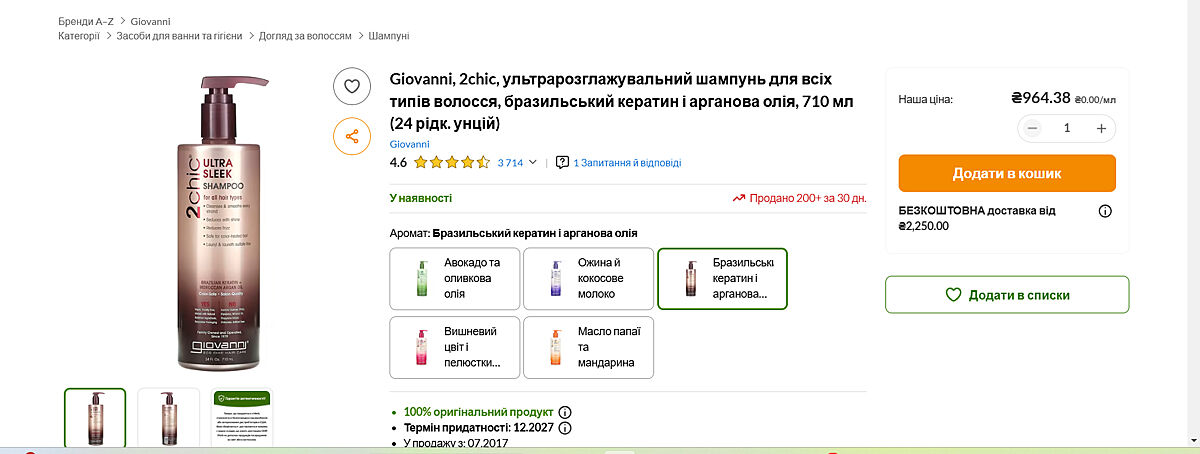Decrease quantity with minus button
Screen dimensions: 1200x454
[x=1033, y=128]
